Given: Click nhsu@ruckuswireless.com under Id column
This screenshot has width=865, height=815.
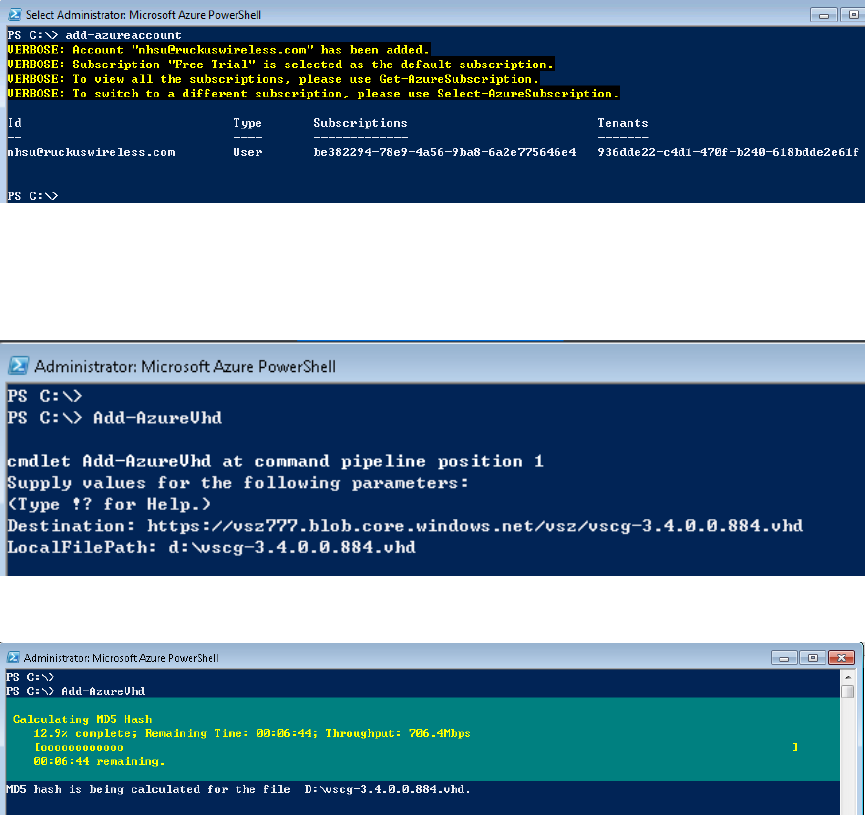Looking at the screenshot, I should coord(91,152).
